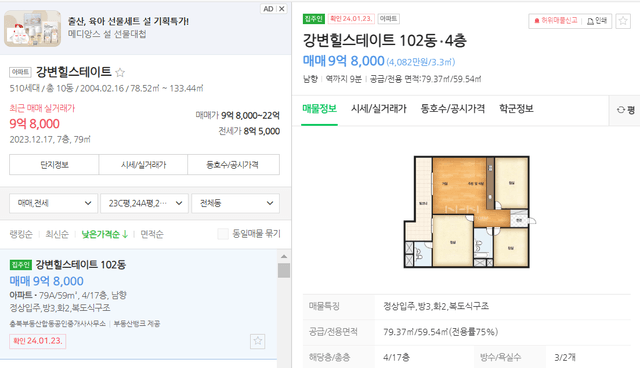Click realtor name 충북부동산합동공인중개사사무소
Viewport: 640px width, 368px height.
(58, 324)
